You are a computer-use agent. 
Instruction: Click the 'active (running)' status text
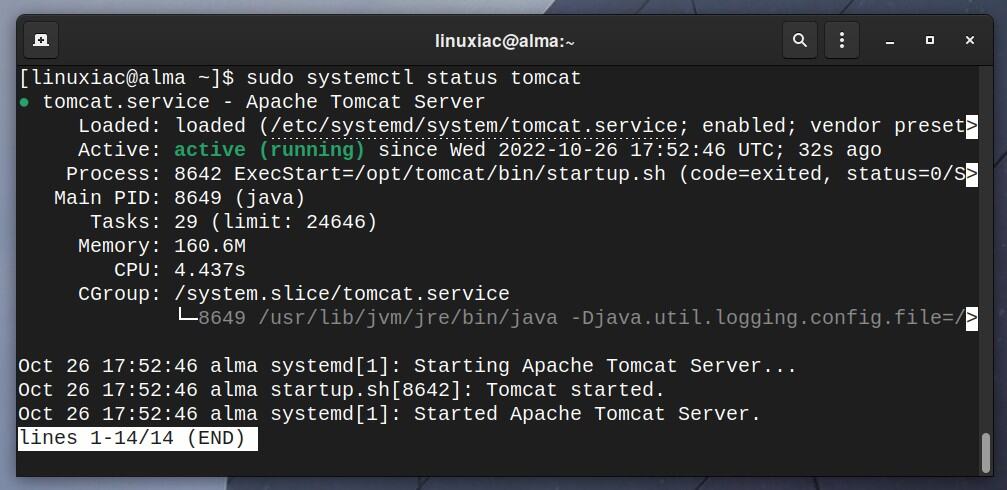pyautogui.click(x=269, y=150)
